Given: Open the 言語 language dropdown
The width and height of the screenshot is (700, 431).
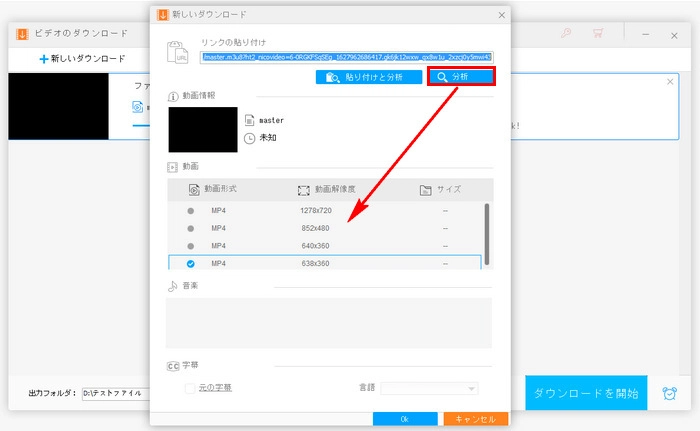Looking at the screenshot, I should (x=429, y=387).
